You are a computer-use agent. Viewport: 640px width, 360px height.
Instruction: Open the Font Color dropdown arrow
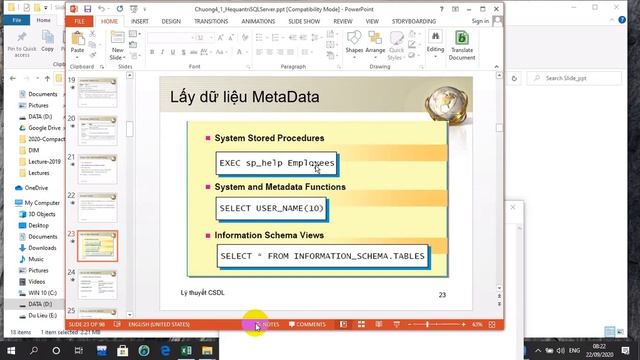point(247,52)
